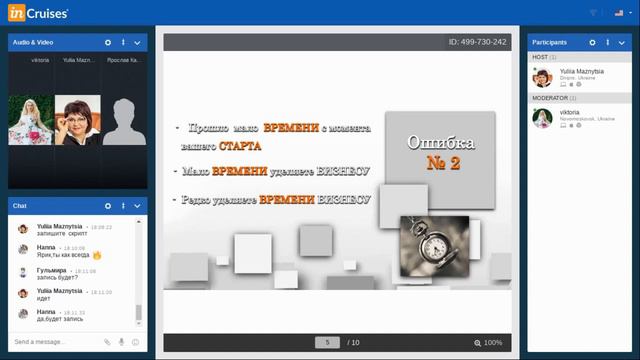
Task: Click the MODERATOR section header
Action: (580, 98)
